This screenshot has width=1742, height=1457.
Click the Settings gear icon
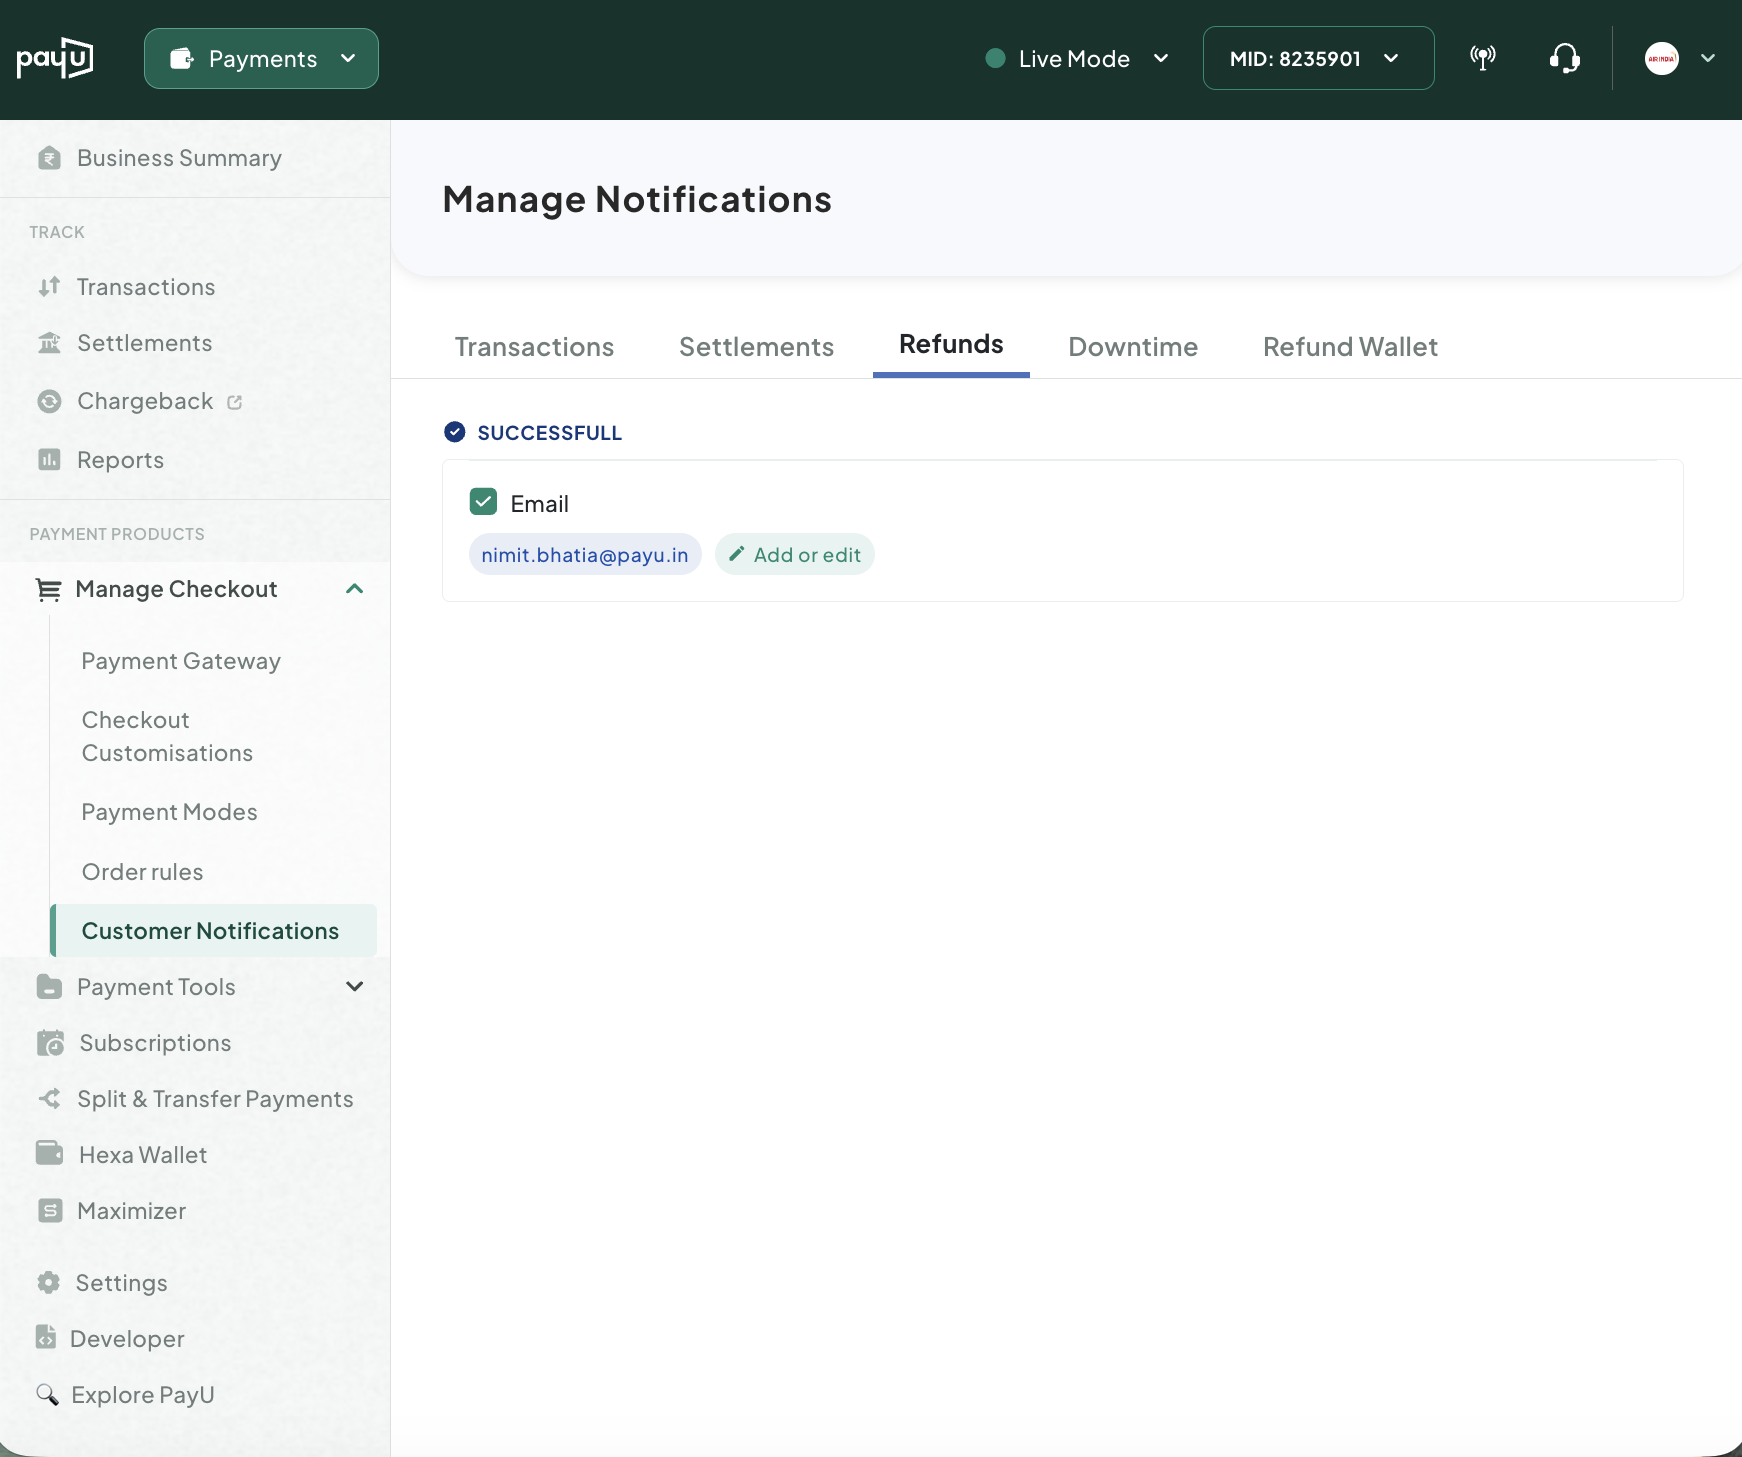point(48,1282)
